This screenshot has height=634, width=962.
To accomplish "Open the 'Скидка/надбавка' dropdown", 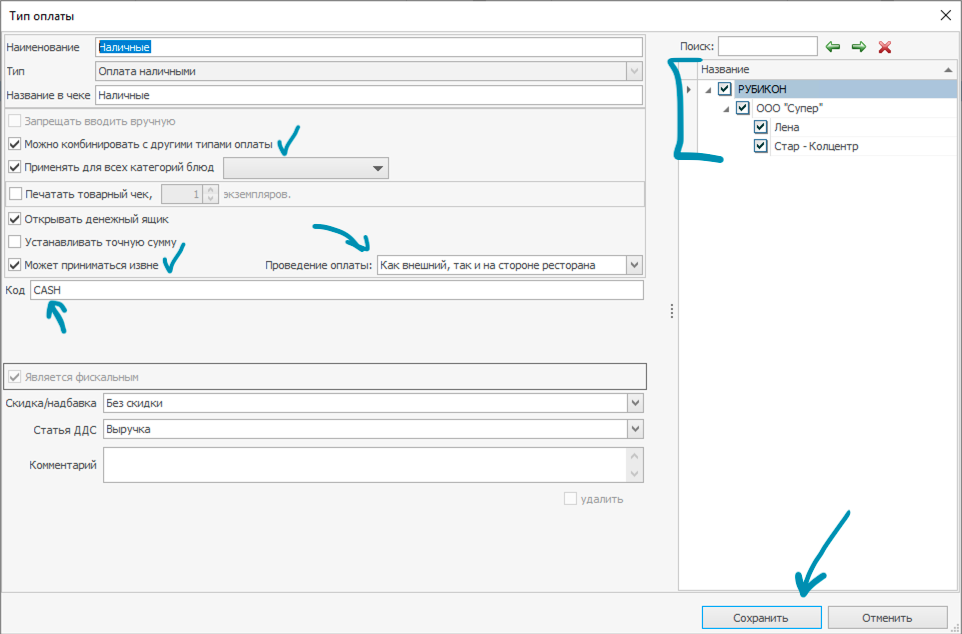I will tap(634, 403).
